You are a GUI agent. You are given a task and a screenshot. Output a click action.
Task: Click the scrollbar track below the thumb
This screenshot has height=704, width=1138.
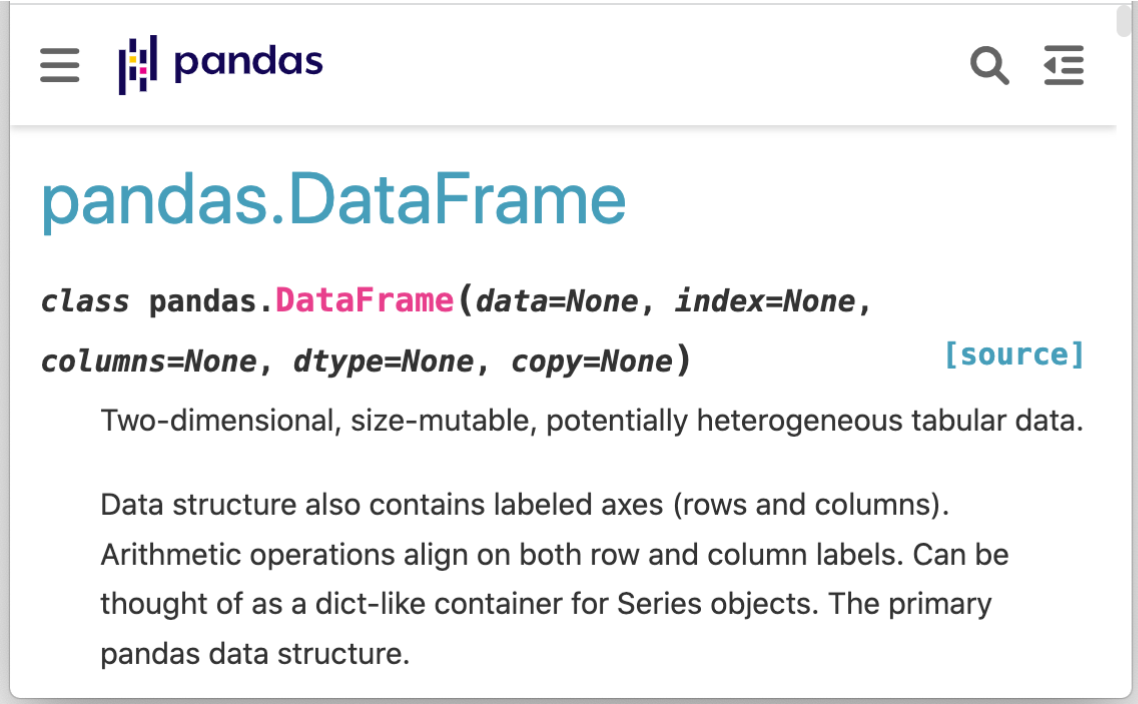pyautogui.click(x=1126, y=400)
